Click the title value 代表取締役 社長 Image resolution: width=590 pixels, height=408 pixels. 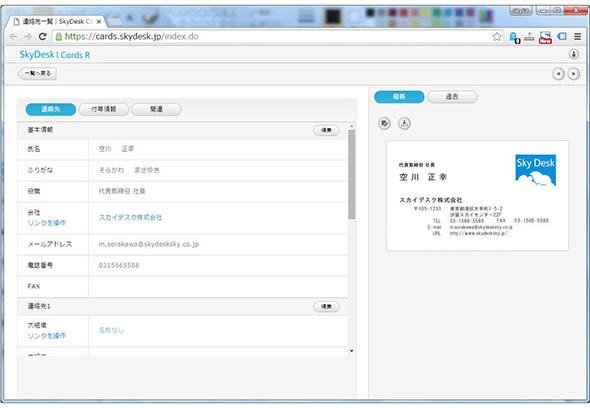pos(122,191)
